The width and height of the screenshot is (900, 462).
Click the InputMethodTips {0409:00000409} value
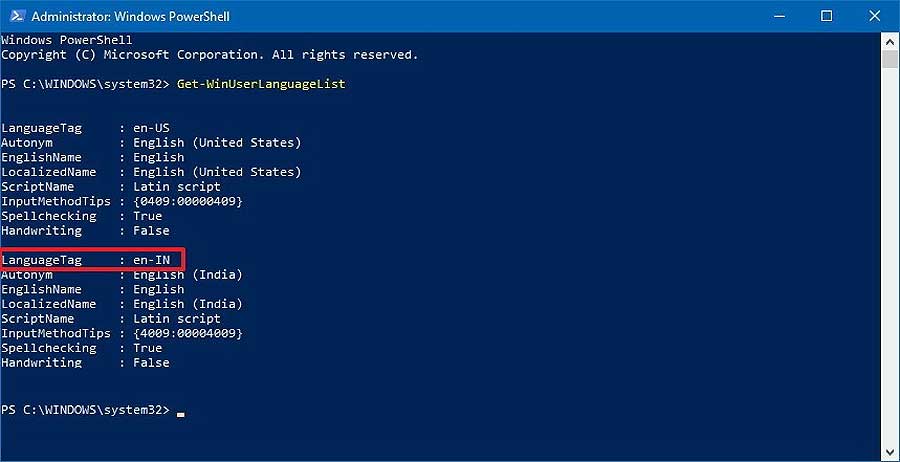188,201
